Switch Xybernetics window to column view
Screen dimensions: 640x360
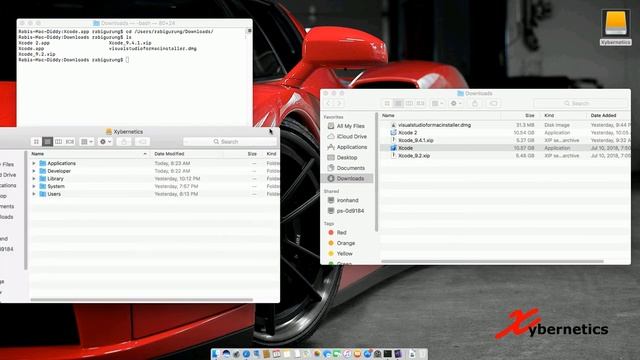[58, 142]
